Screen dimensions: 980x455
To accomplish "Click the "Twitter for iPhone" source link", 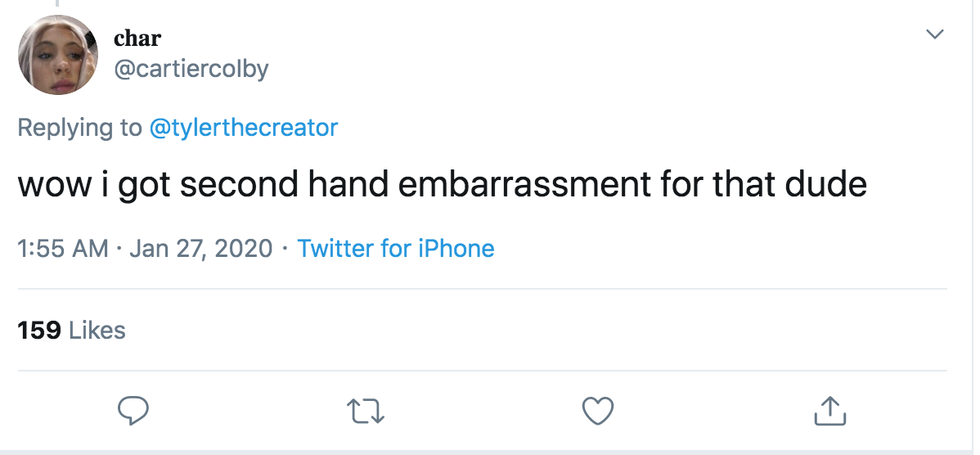I will pos(396,248).
